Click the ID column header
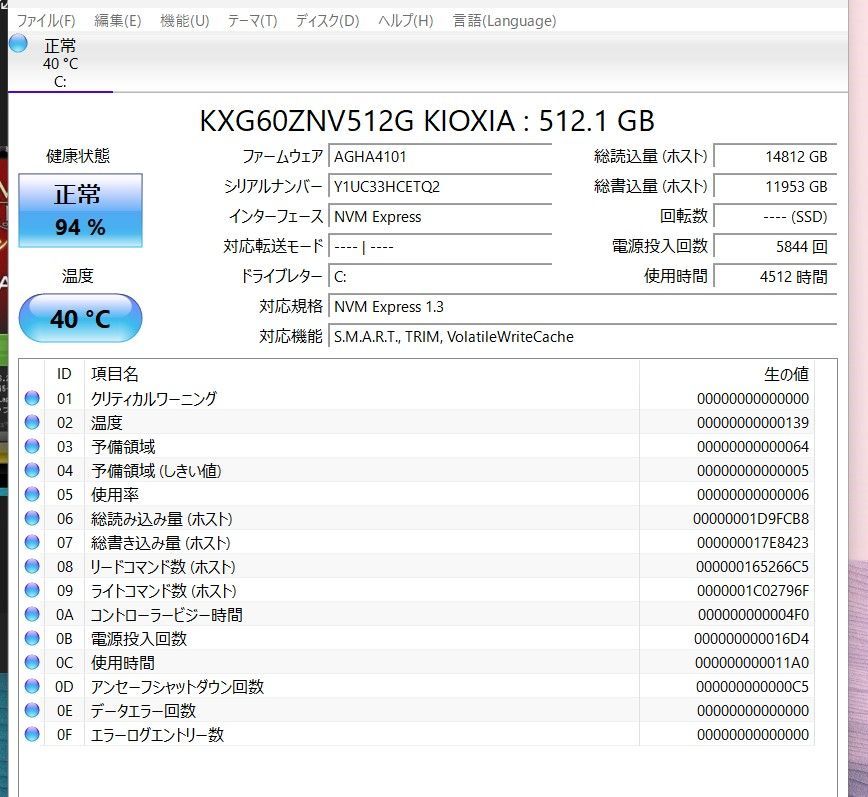This screenshot has width=868, height=797. 64,374
